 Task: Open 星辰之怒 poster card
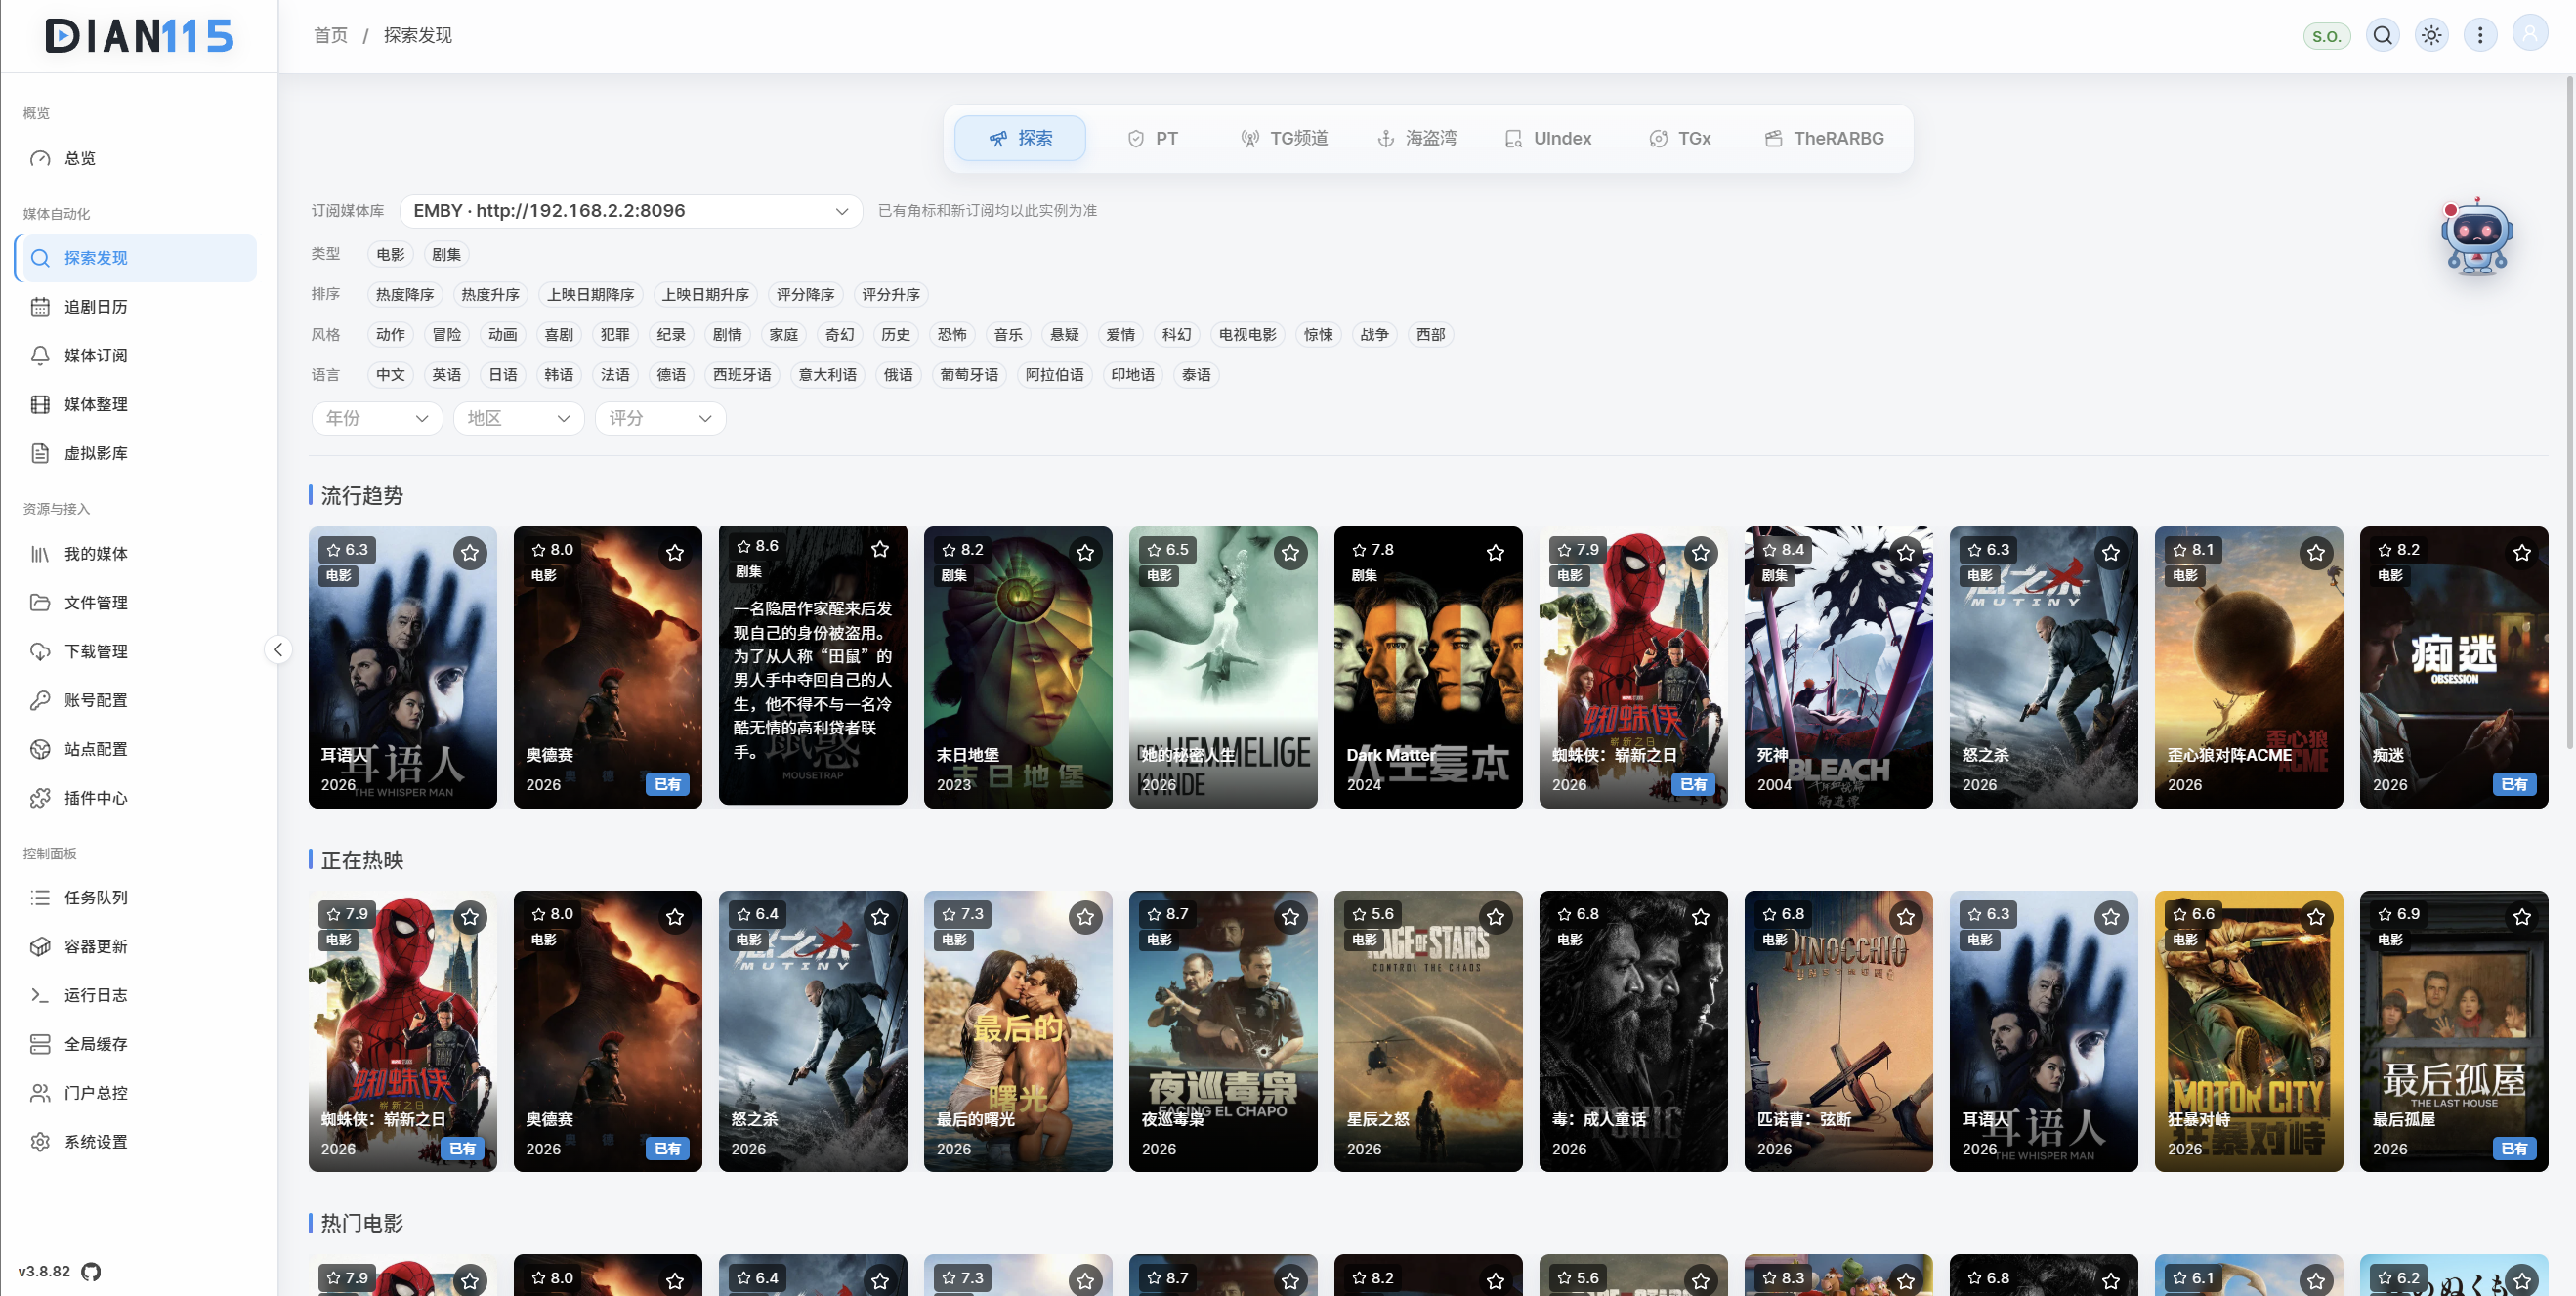coord(1428,1032)
